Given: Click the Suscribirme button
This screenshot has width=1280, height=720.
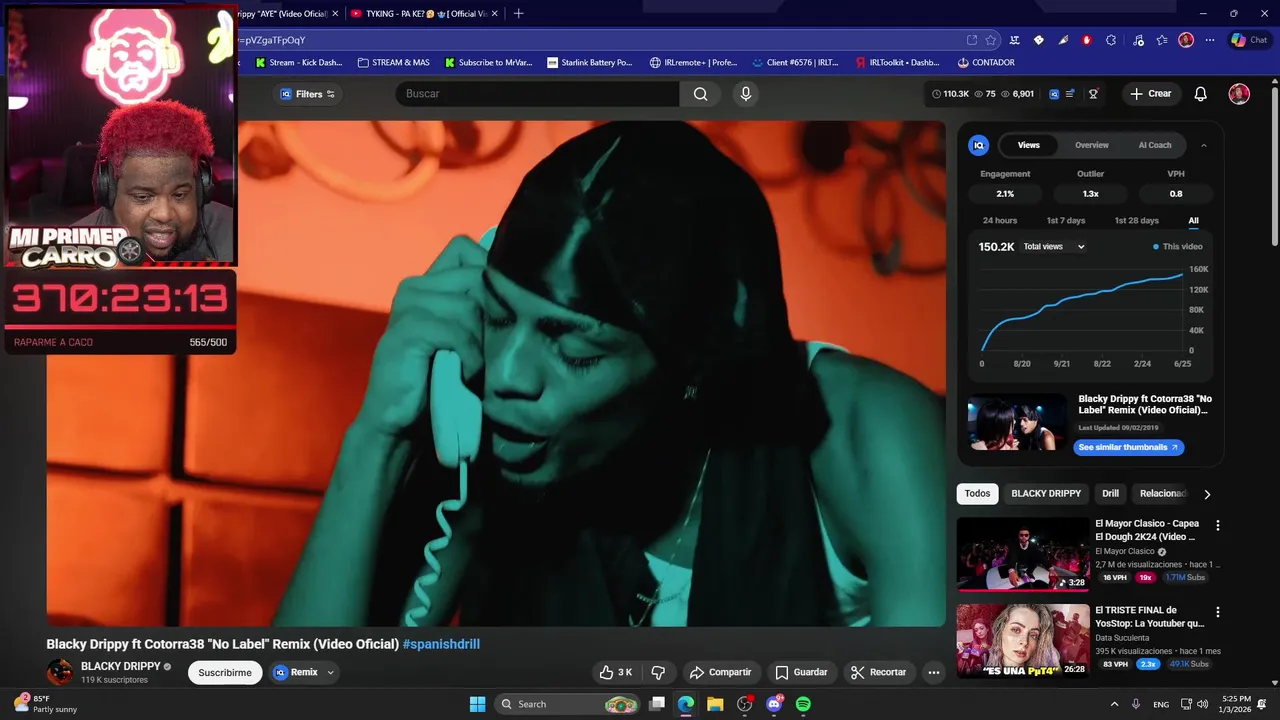Looking at the screenshot, I should [x=225, y=672].
